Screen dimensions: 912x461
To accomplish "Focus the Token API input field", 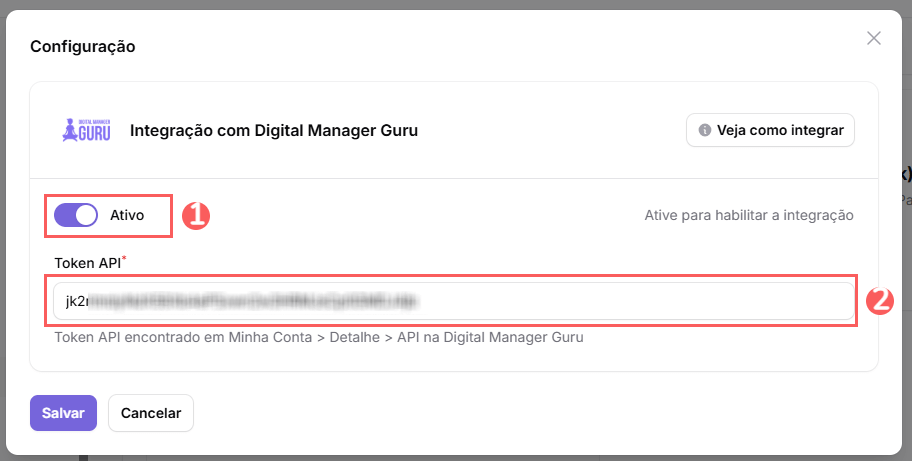I will pyautogui.click(x=600, y=300).
